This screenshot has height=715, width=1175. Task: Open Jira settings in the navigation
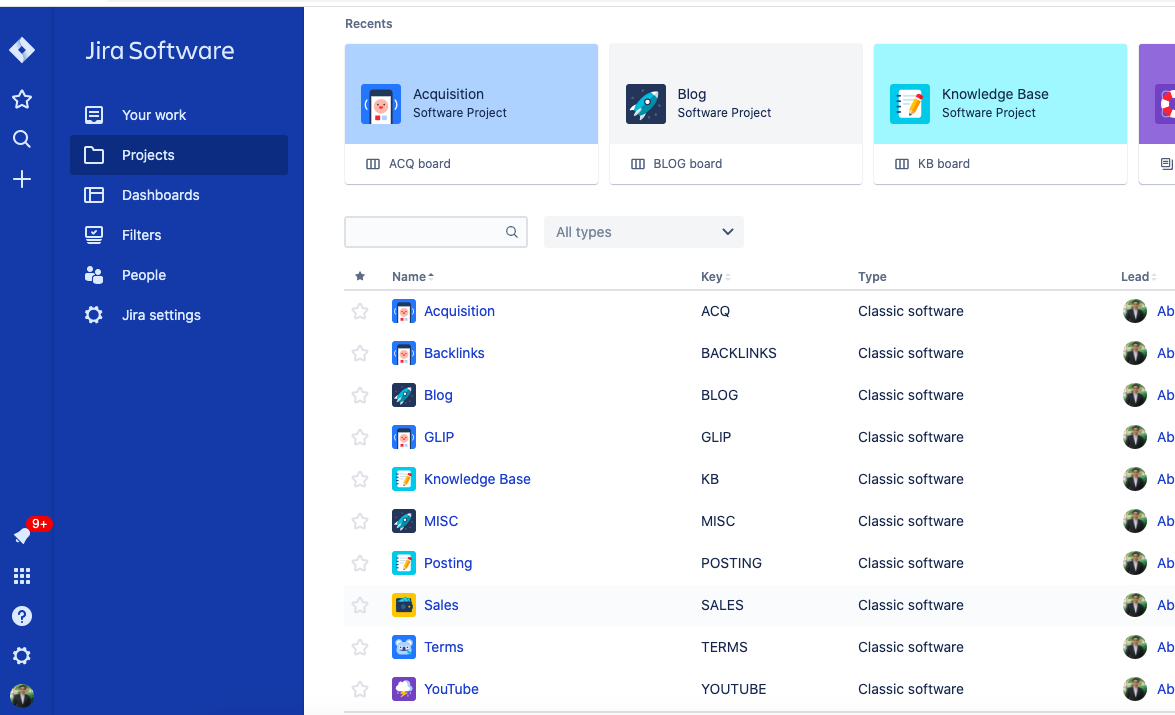pyautogui.click(x=179, y=315)
